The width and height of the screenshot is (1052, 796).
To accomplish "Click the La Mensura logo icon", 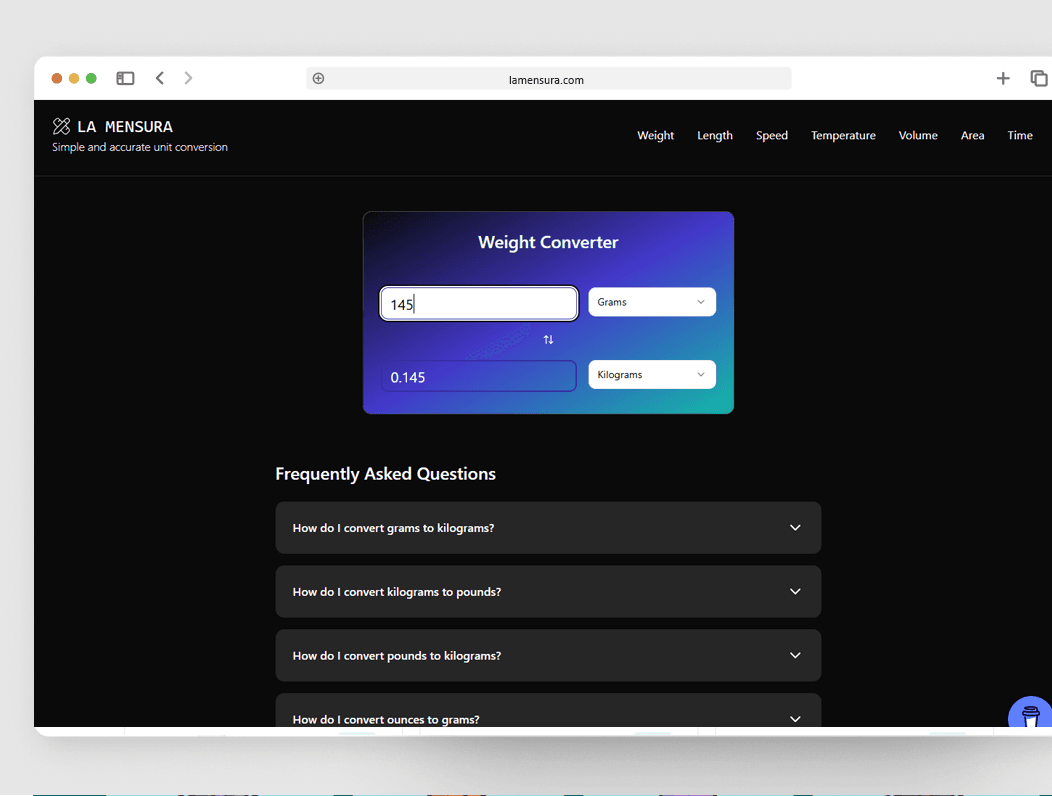I will pyautogui.click(x=61, y=126).
